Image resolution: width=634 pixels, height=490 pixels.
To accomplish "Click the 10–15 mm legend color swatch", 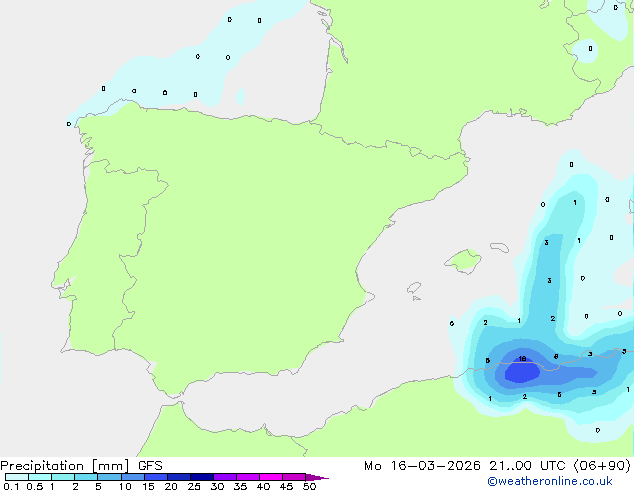I will click(x=132, y=477).
